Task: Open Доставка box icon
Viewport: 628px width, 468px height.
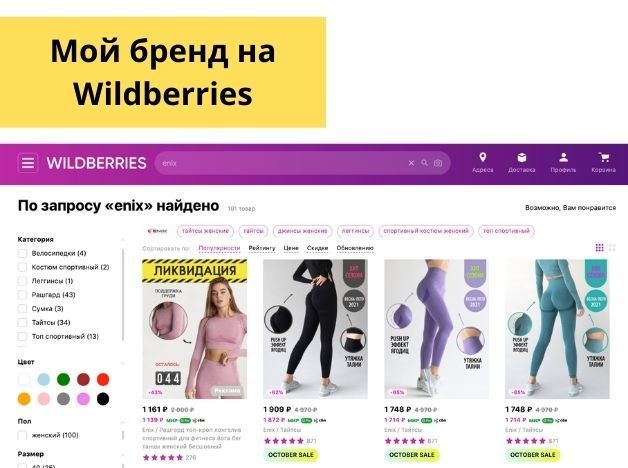Action: (521, 157)
